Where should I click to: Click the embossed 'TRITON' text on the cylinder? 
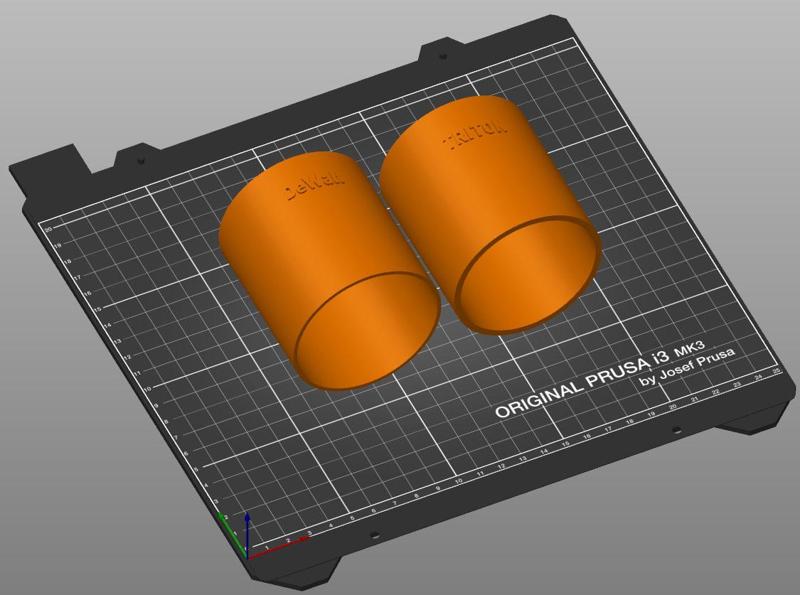click(478, 135)
